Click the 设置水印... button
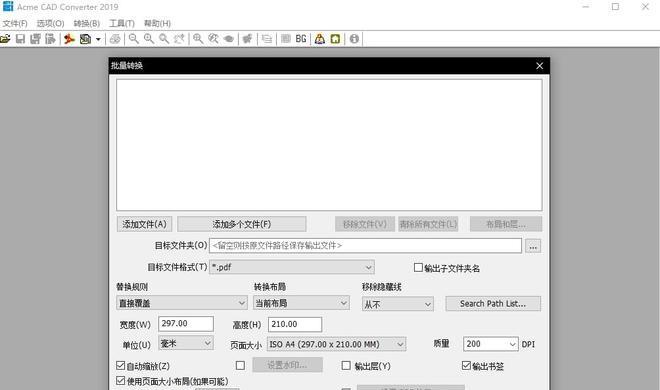 (287, 365)
